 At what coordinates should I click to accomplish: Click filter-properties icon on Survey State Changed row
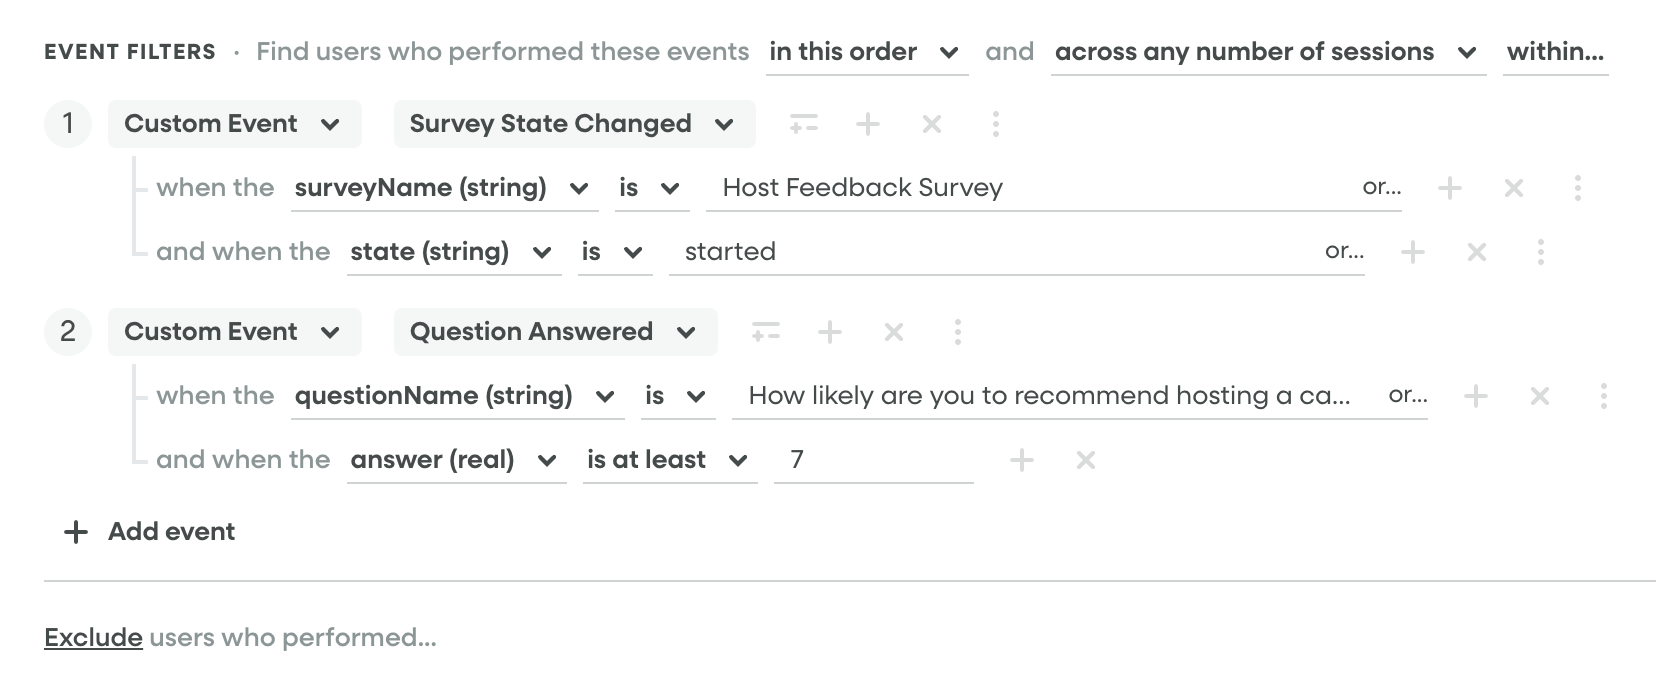point(803,124)
